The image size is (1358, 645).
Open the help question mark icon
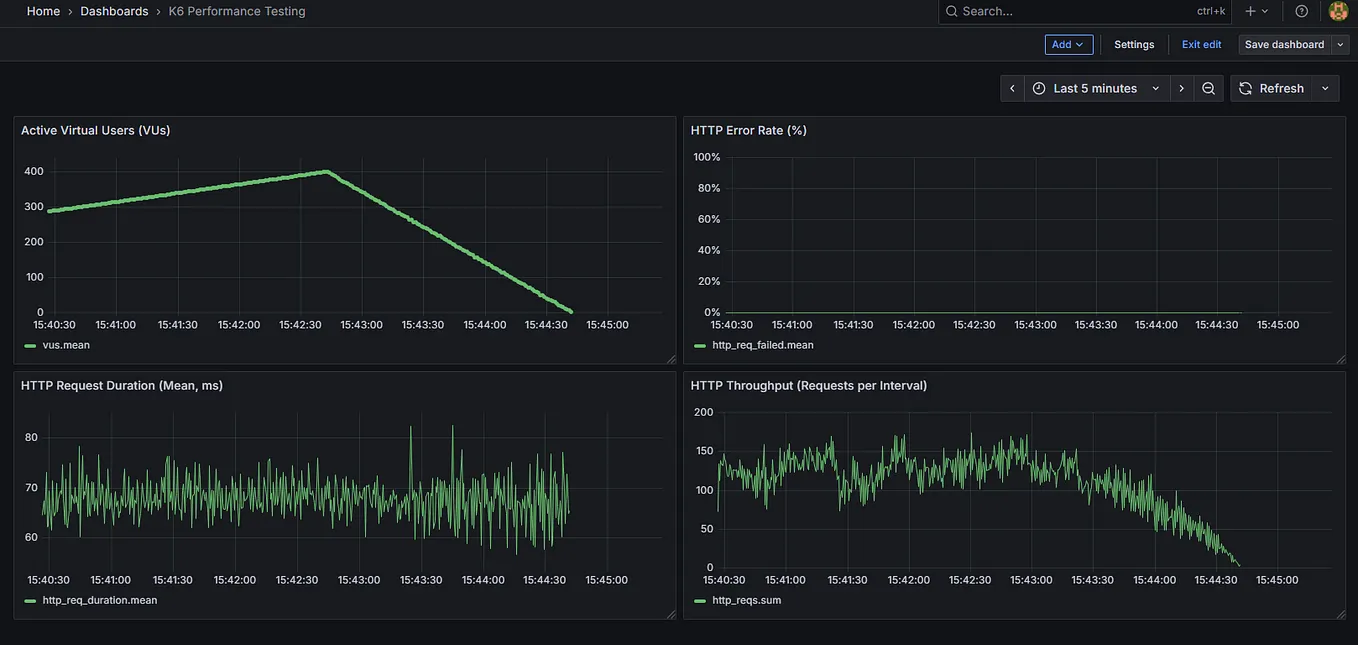pos(1301,11)
